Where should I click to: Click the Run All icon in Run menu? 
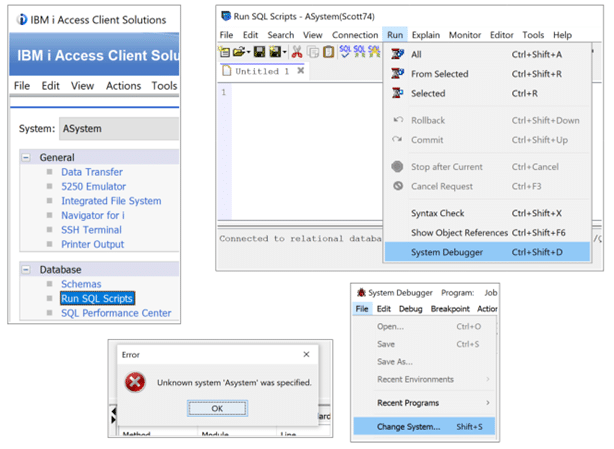(398, 54)
